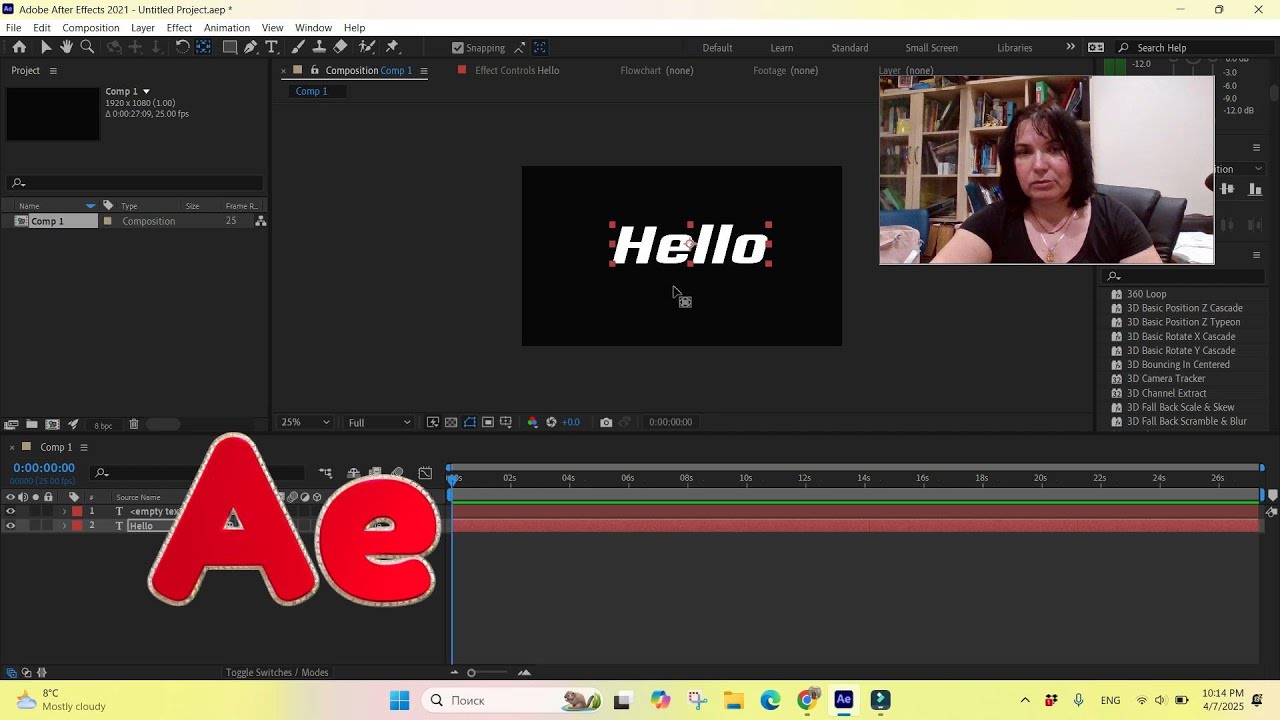Open the Layer menu
The height and width of the screenshot is (720, 1280).
coord(143,28)
